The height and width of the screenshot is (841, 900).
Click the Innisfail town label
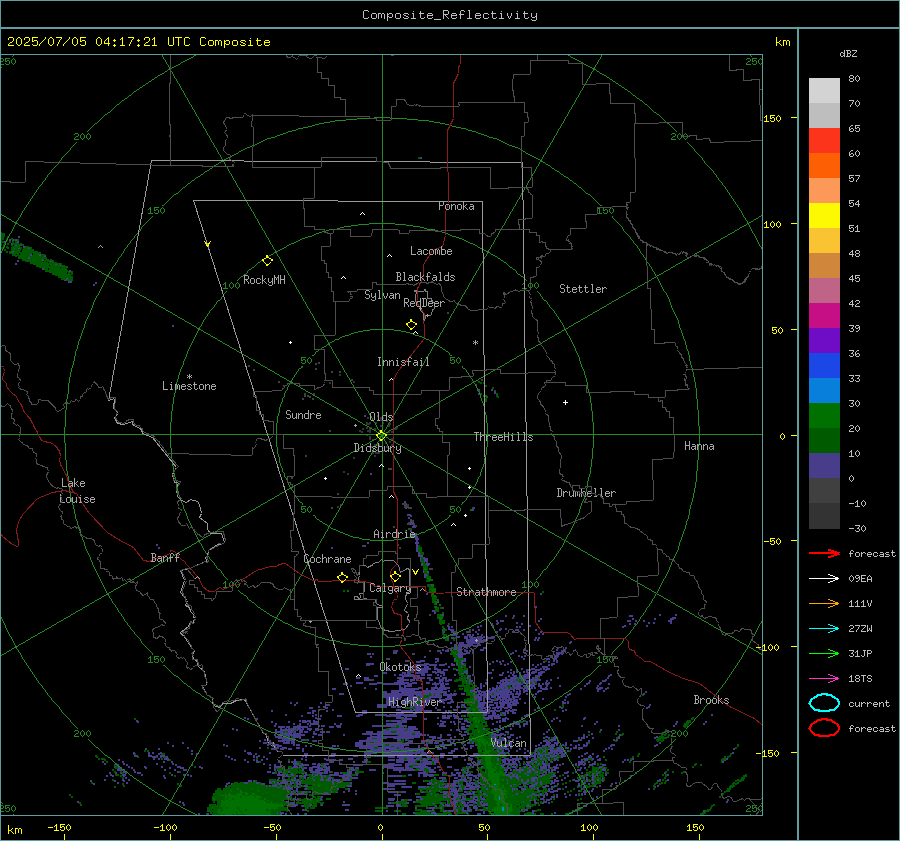[403, 362]
